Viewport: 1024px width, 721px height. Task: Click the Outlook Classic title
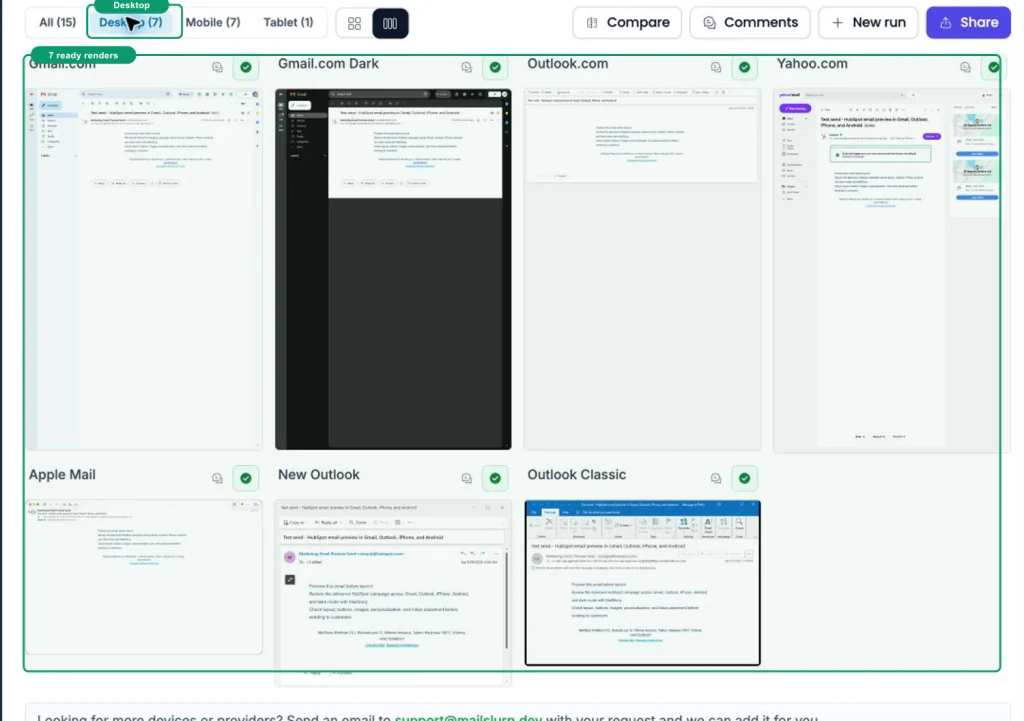coord(577,475)
